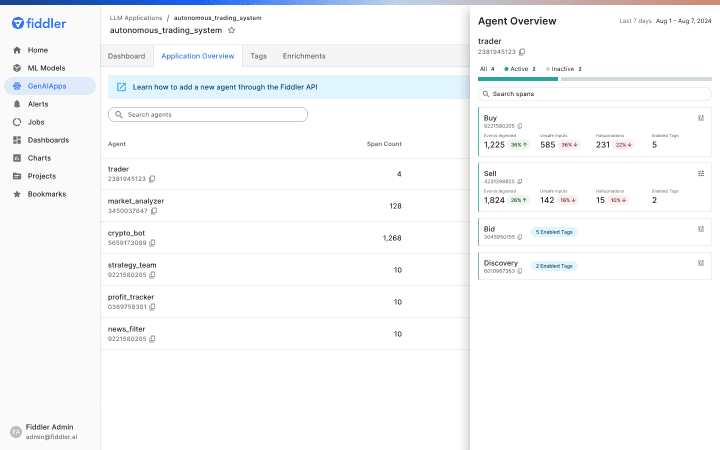Select the market_analyzer agent row
Viewport: 720px width, 450px height.
(x=285, y=206)
